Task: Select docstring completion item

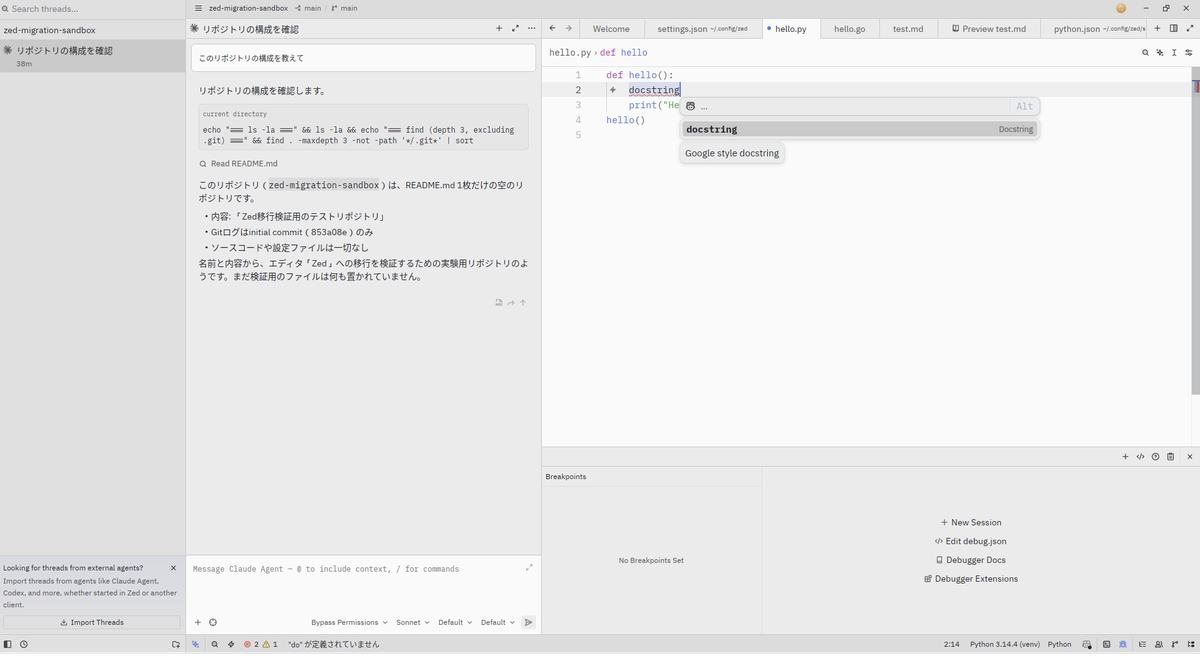Action: (x=859, y=129)
